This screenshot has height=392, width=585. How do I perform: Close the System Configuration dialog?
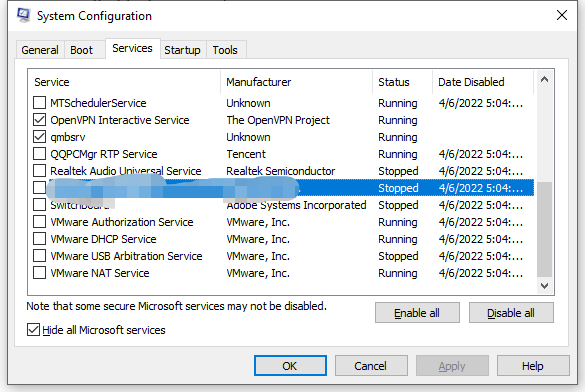pos(561,15)
